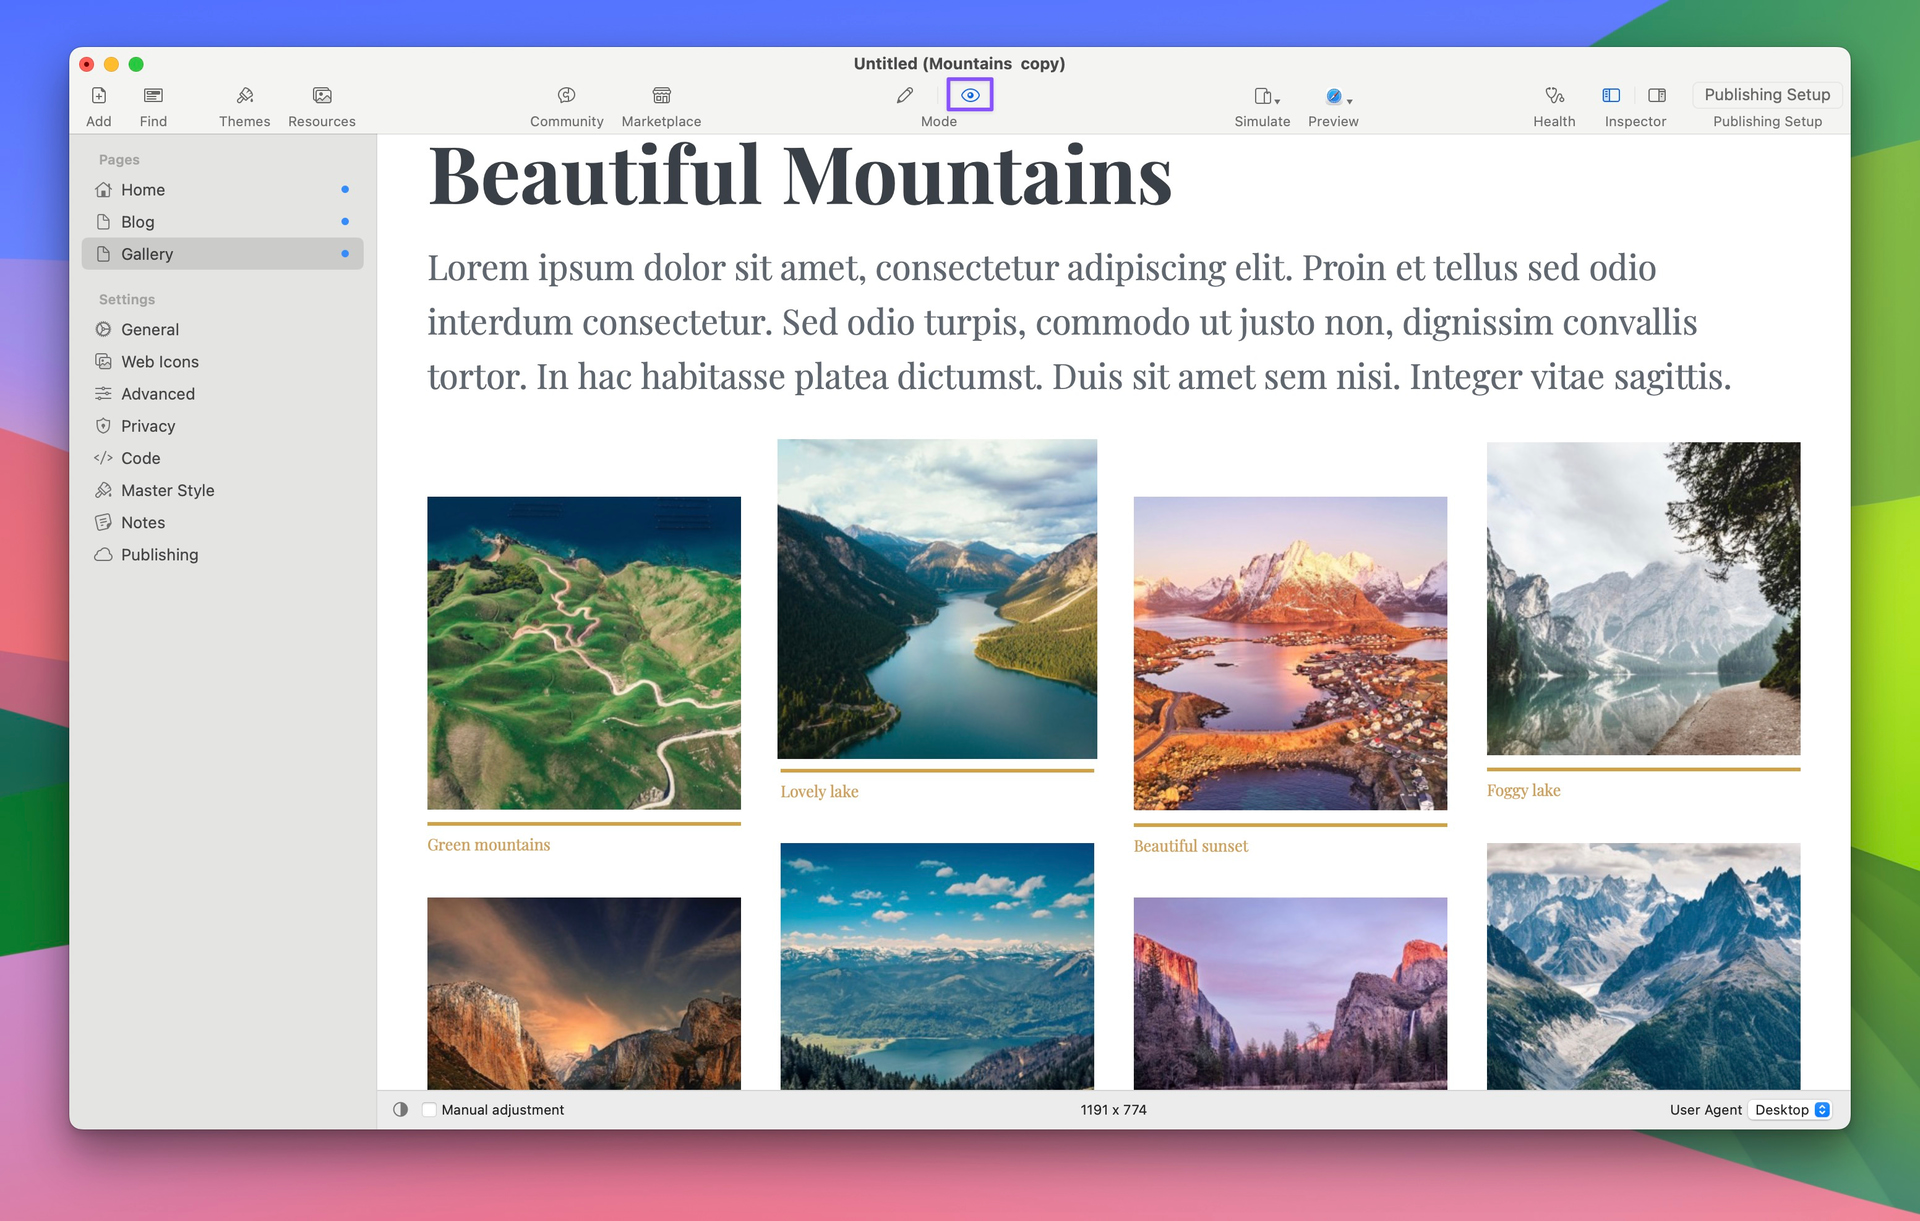Switch to Preview mode eye icon
This screenshot has height=1221, width=1920.
pyautogui.click(x=970, y=96)
